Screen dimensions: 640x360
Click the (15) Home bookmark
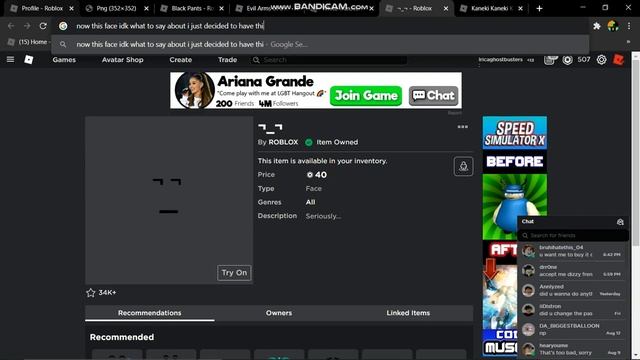click(x=28, y=42)
